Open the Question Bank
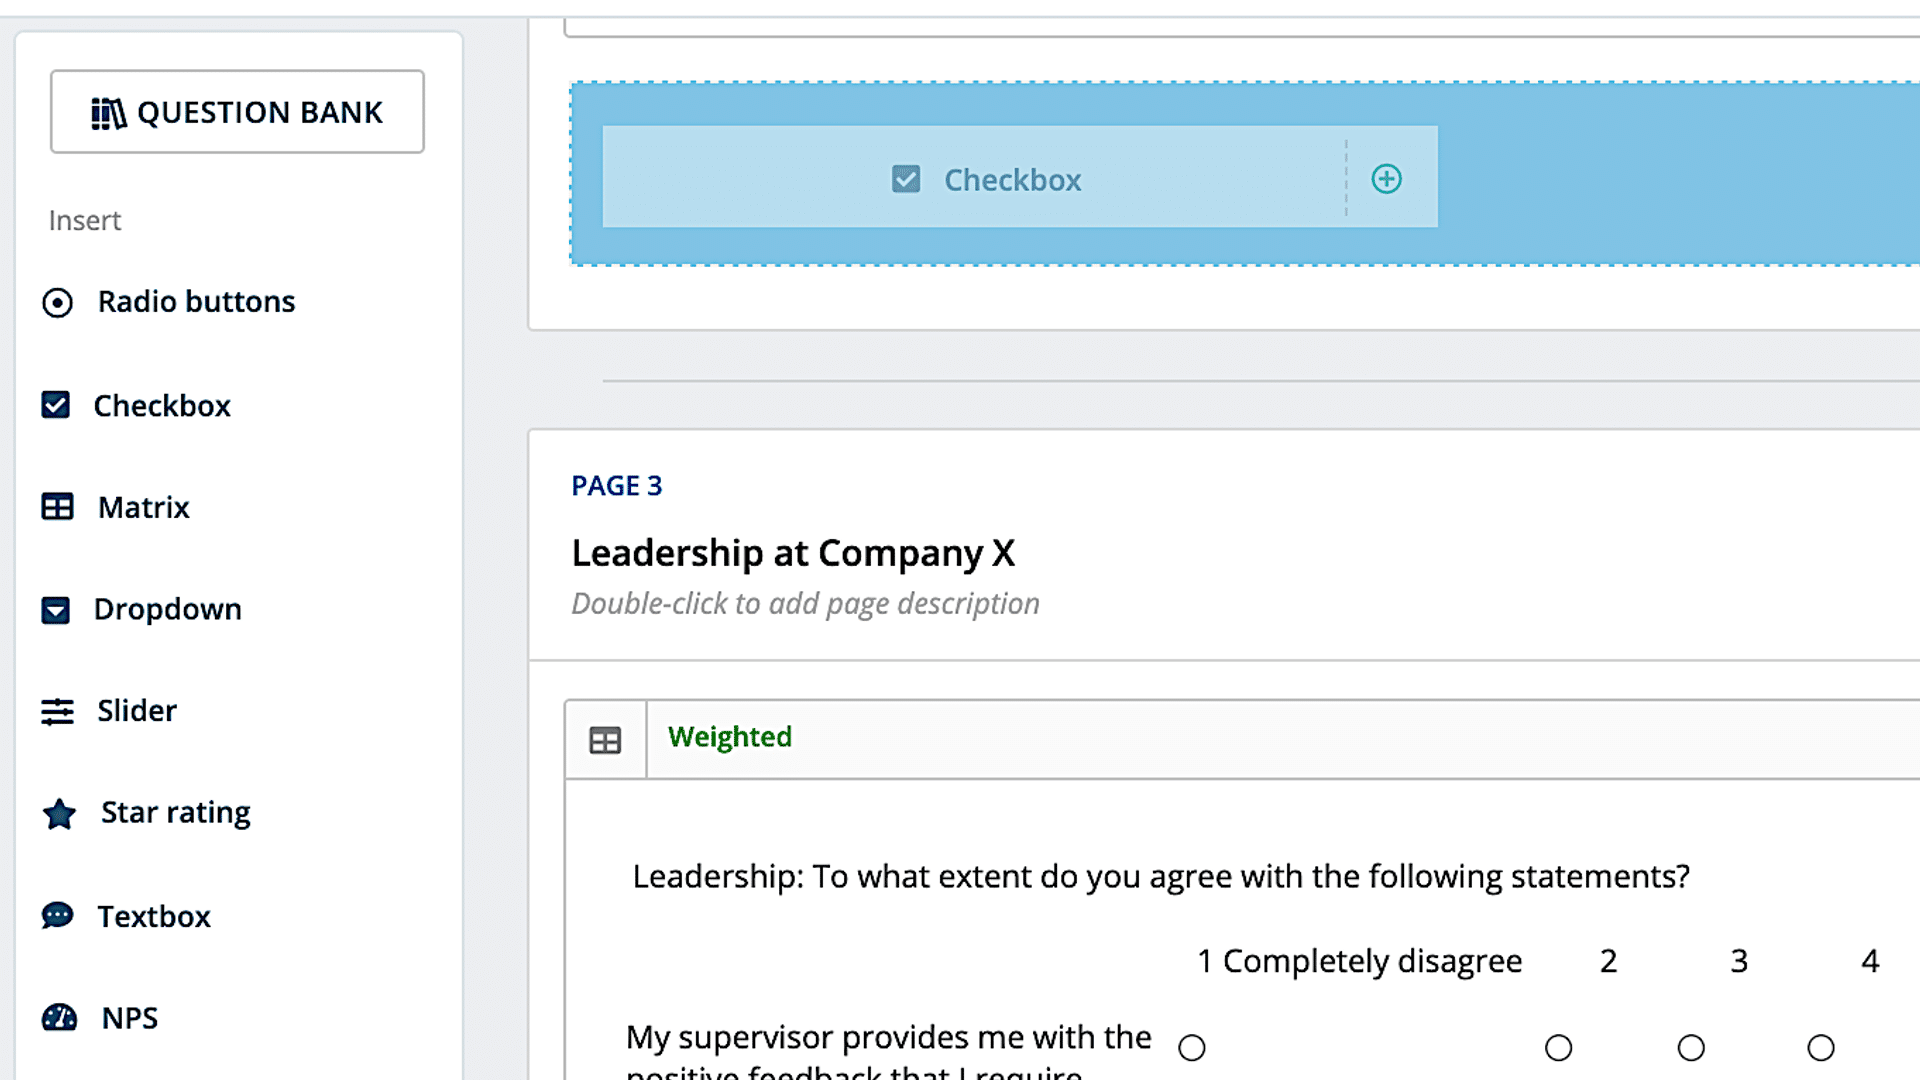Viewport: 1920px width, 1080px height. click(x=237, y=112)
